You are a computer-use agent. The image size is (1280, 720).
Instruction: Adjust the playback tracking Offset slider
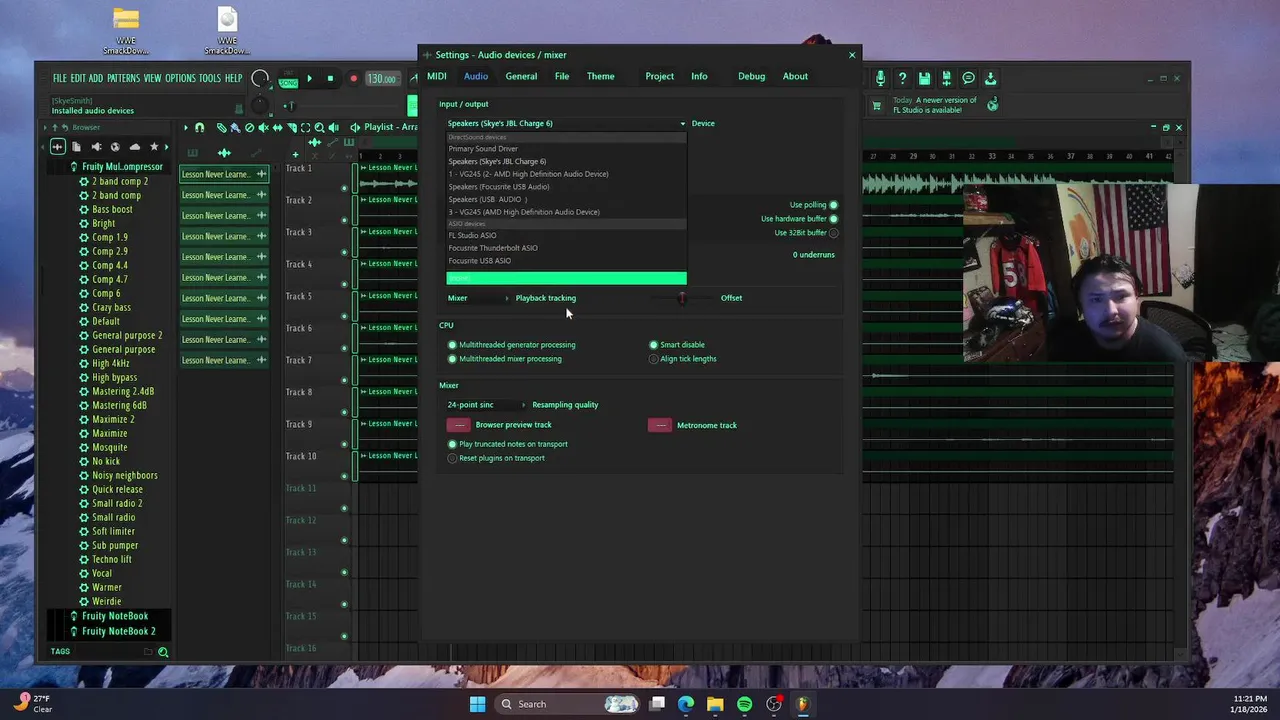tap(682, 298)
